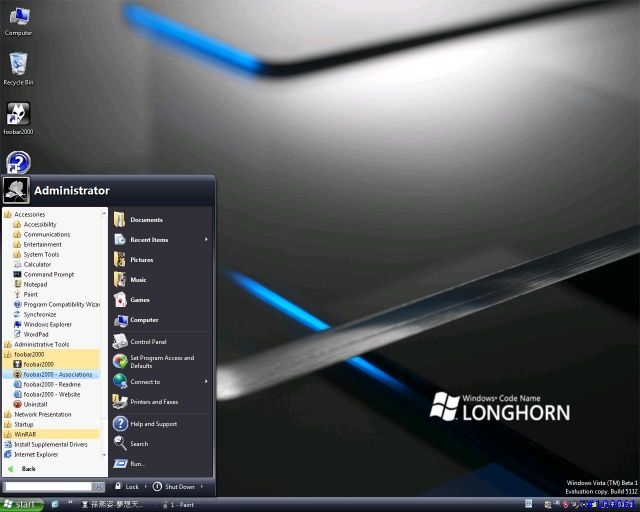Launch Windows Explorer entry
640x512 pixels.
[42, 325]
